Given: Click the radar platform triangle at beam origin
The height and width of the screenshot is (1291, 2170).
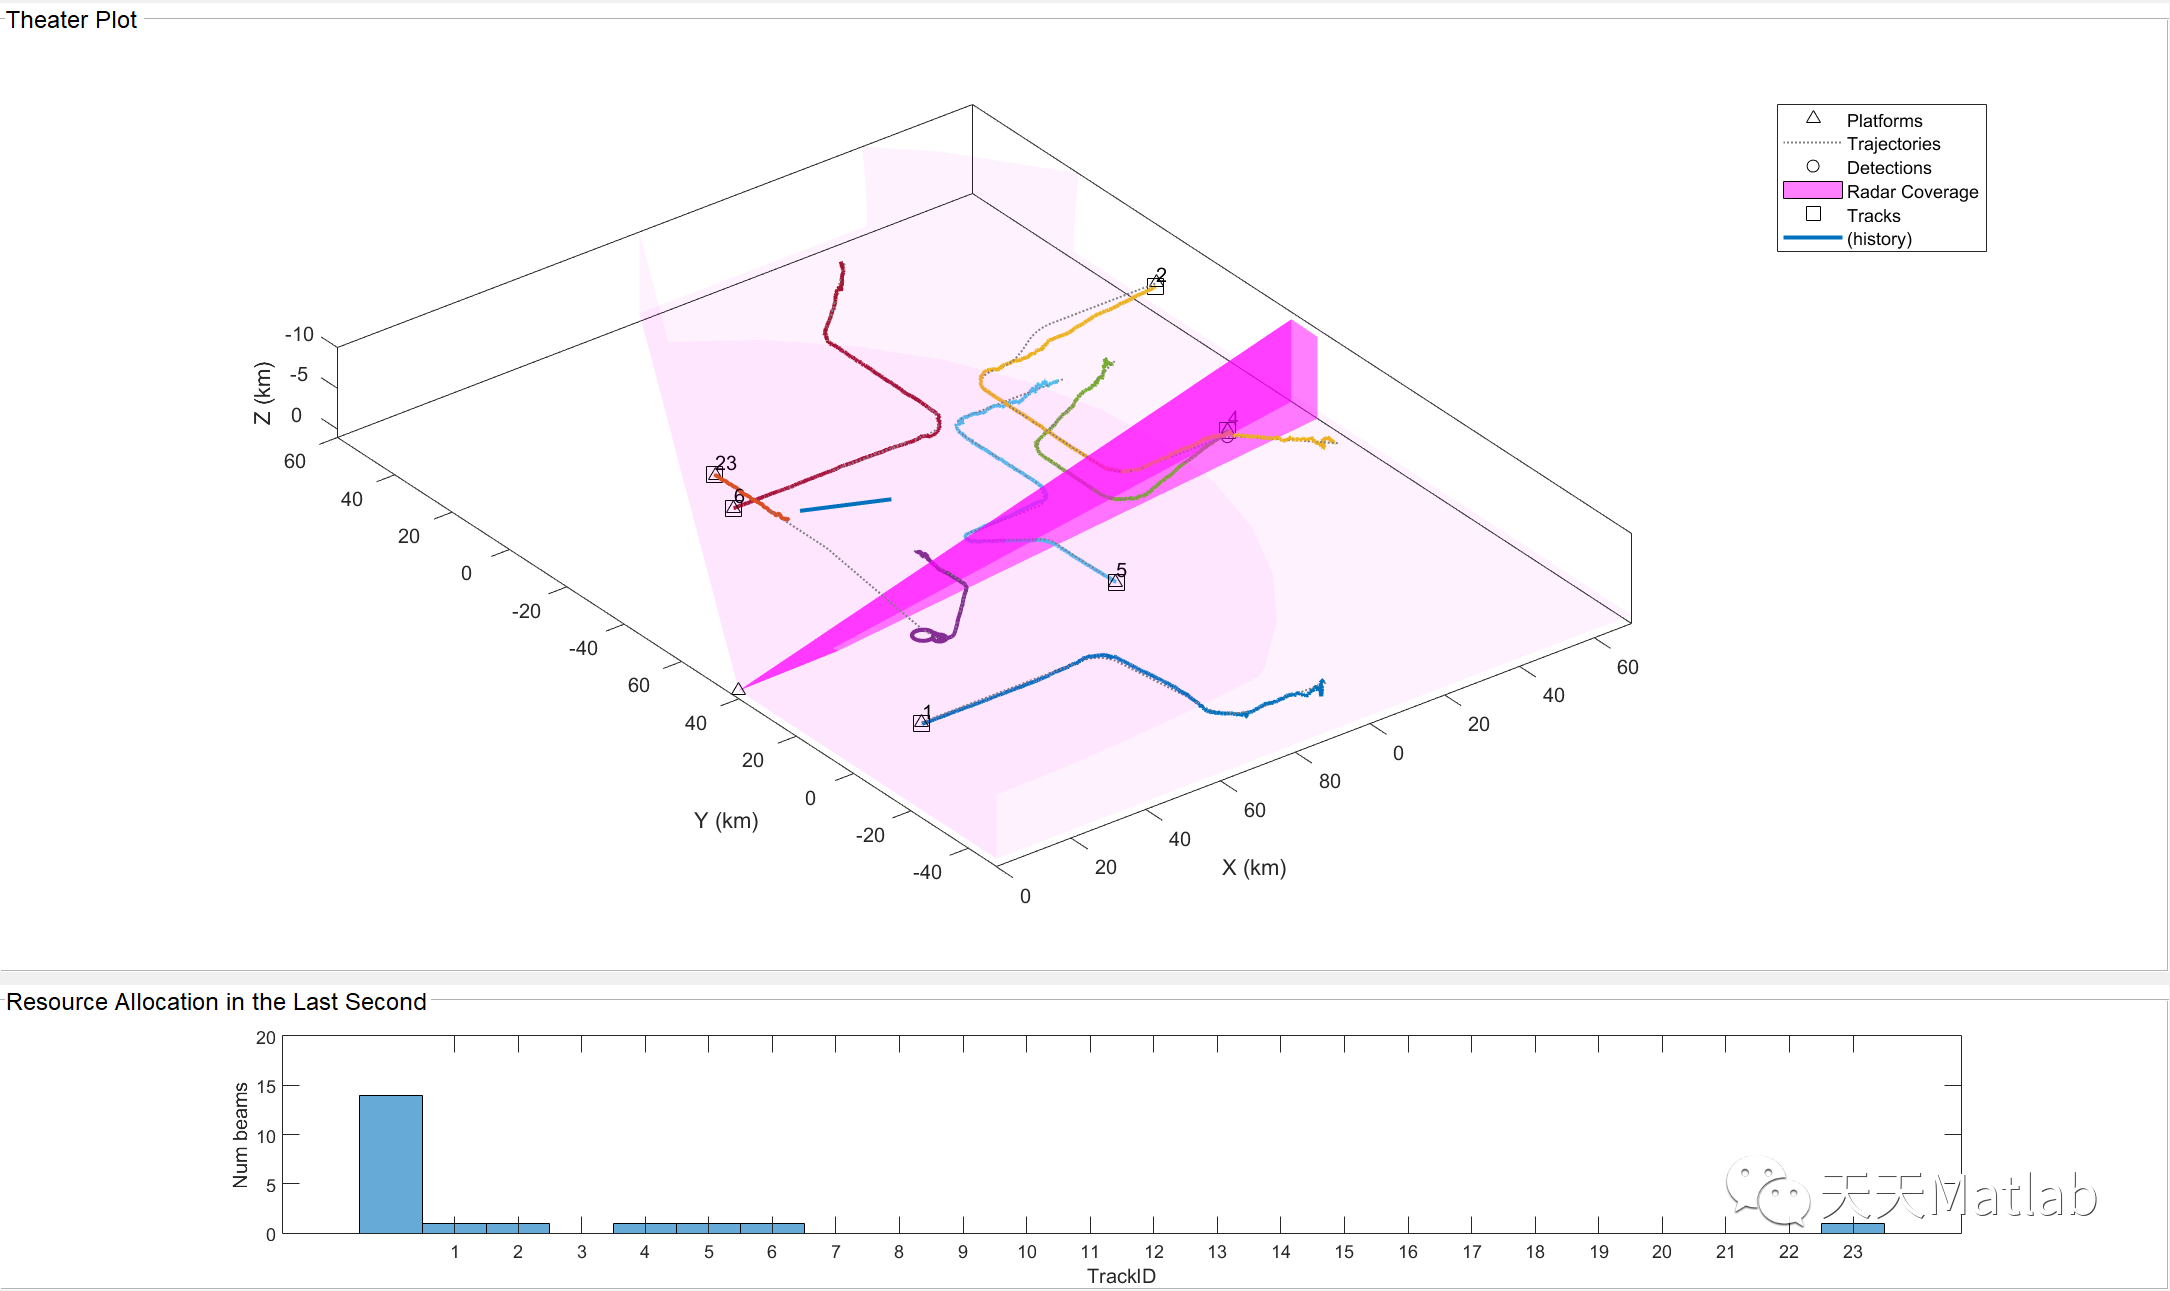Looking at the screenshot, I should click(738, 689).
